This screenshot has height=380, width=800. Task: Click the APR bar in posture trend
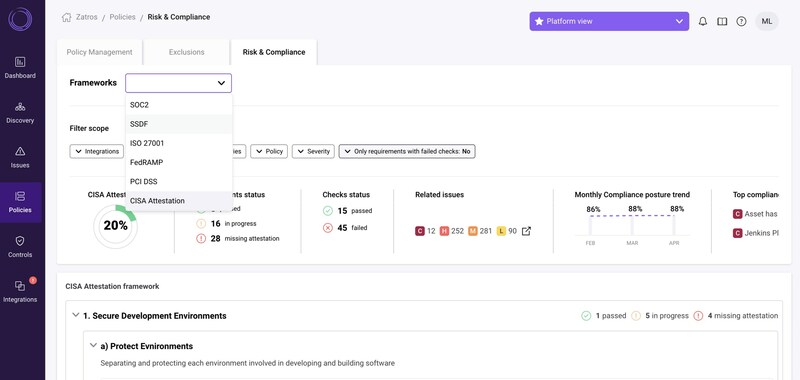coord(674,225)
